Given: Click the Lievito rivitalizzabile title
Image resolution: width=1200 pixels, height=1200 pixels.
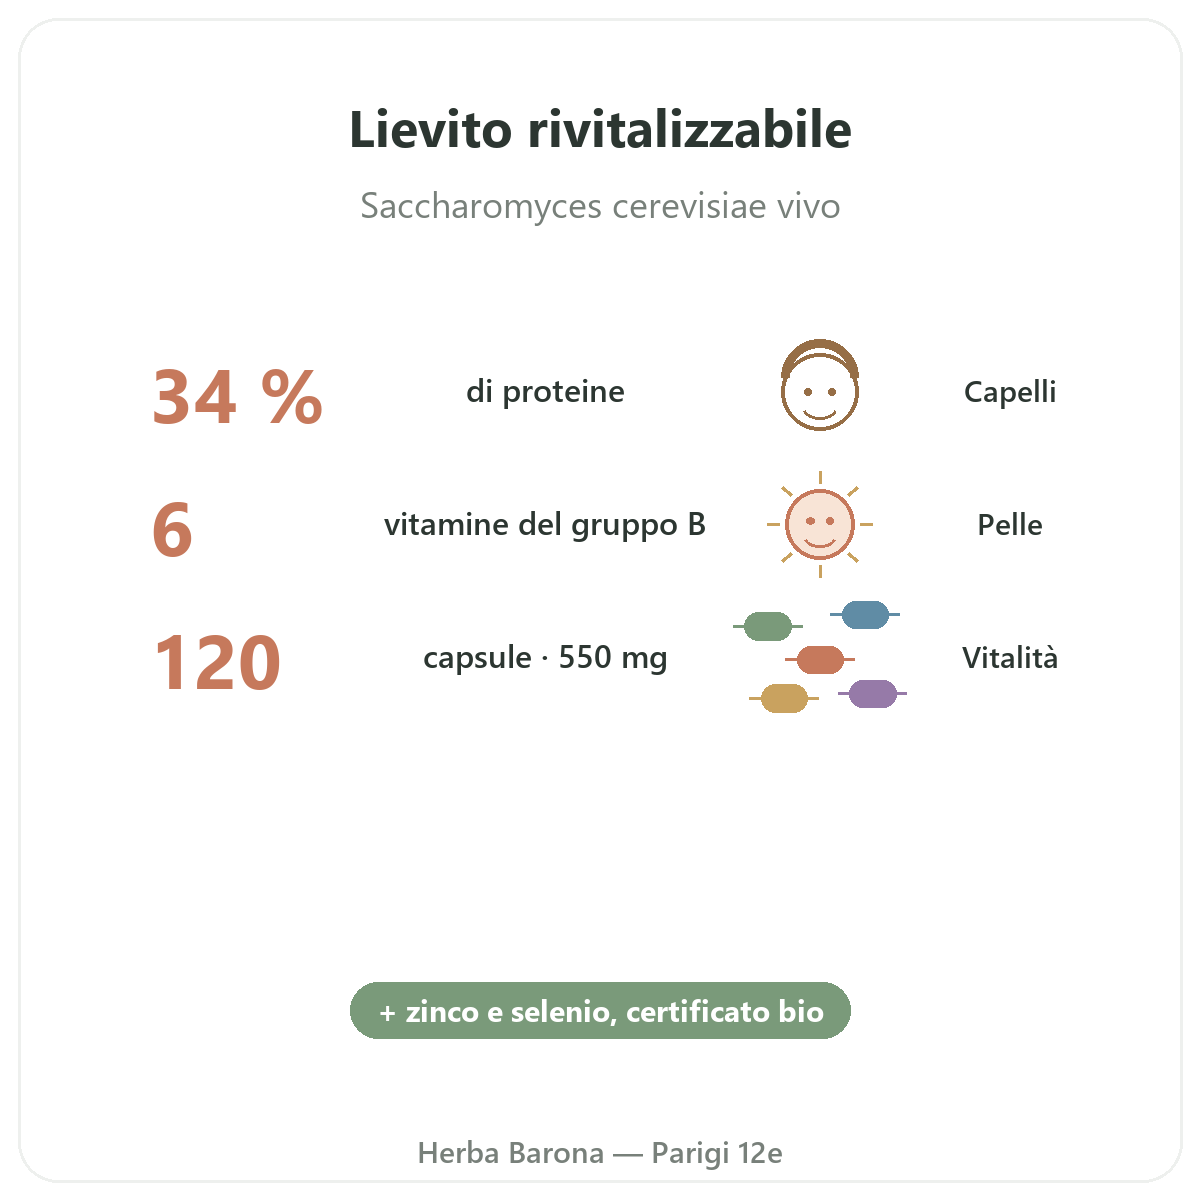Looking at the screenshot, I should [600, 130].
